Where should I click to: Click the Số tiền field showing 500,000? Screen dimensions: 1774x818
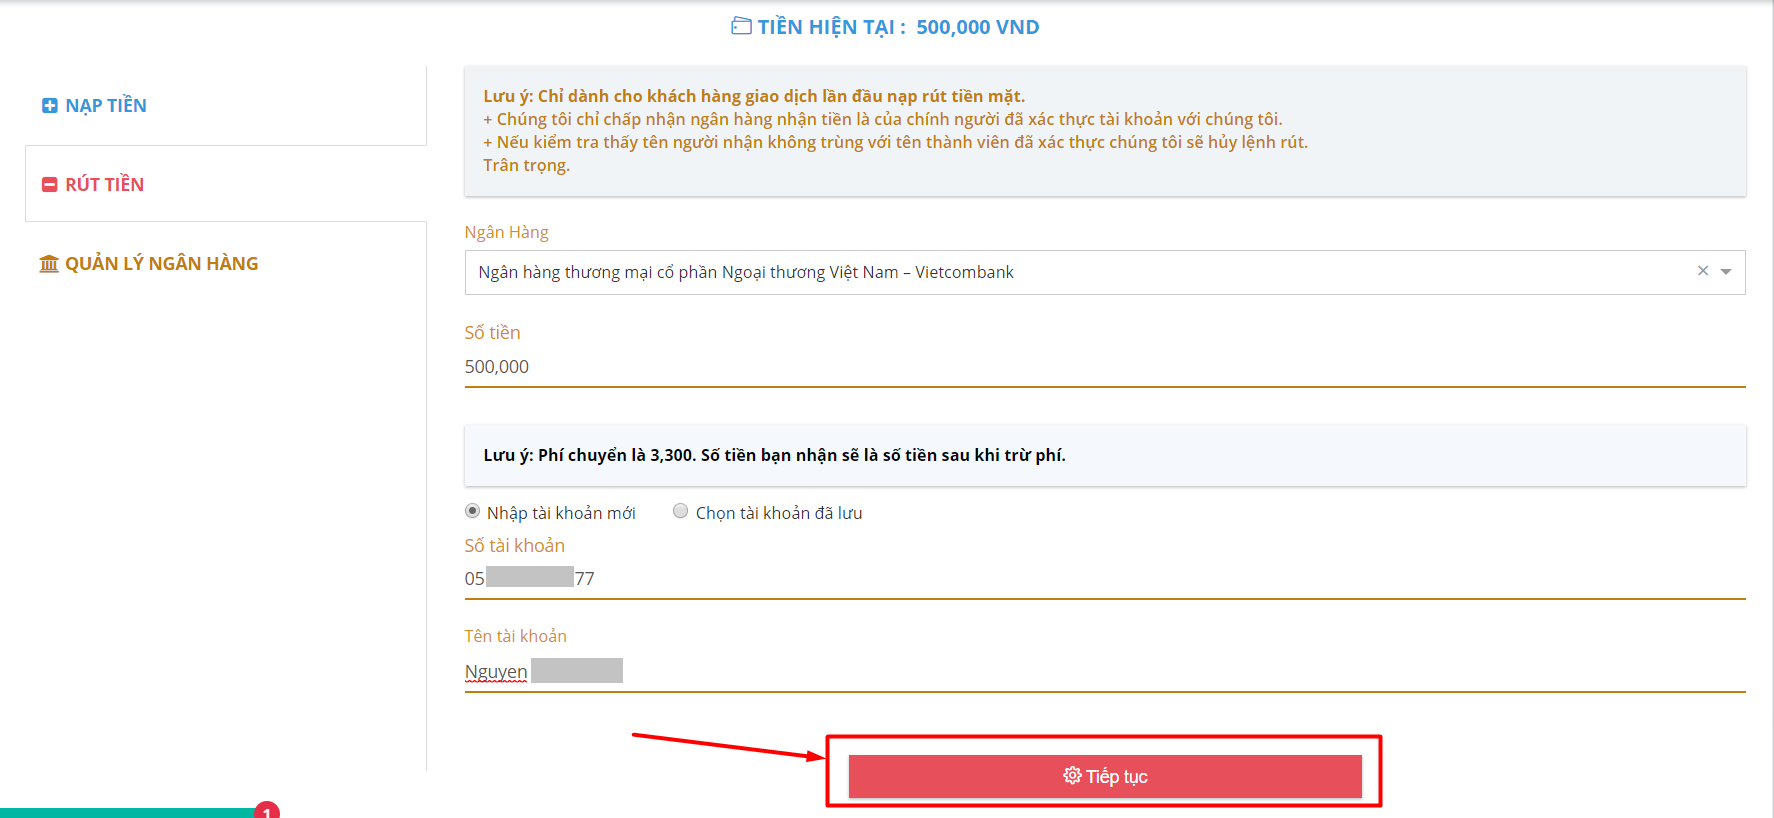pyautogui.click(x=1105, y=367)
